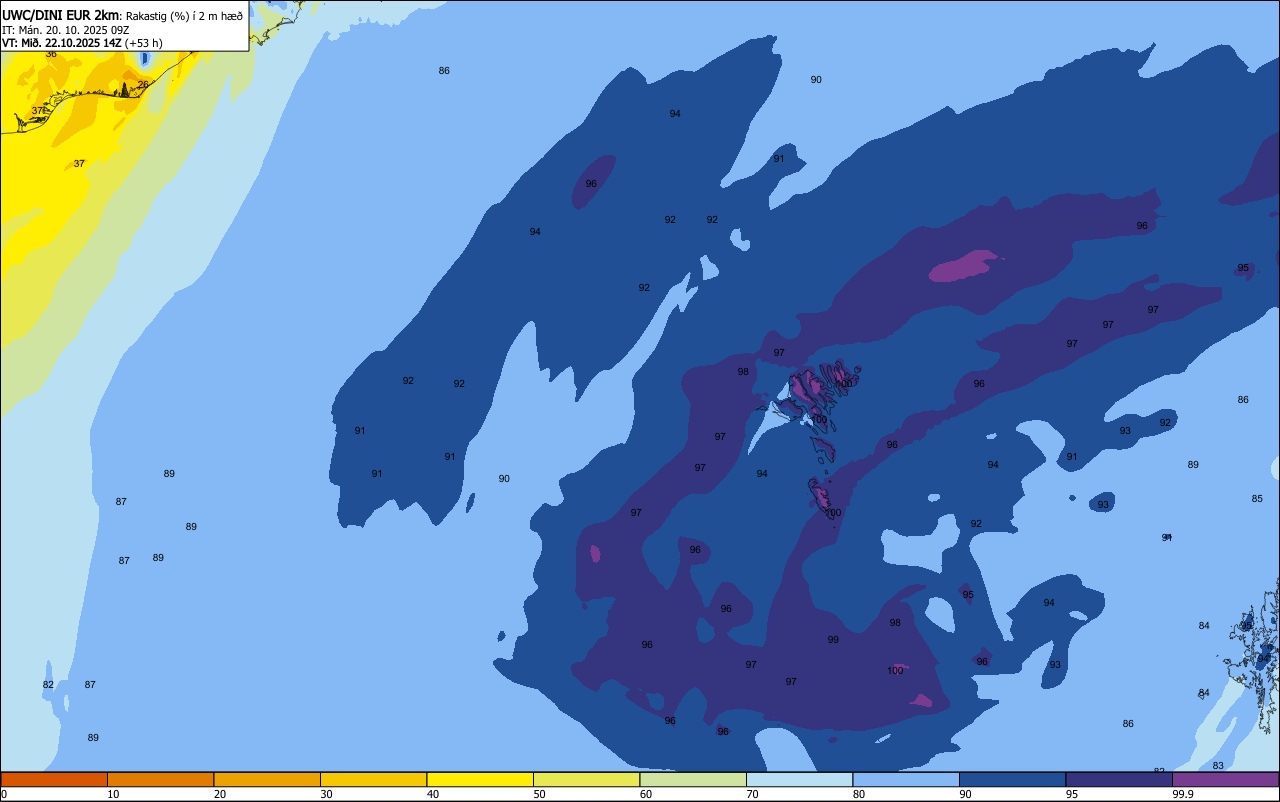Click the "70" tick label under the legend
1280x802 pixels.
[x=752, y=794]
